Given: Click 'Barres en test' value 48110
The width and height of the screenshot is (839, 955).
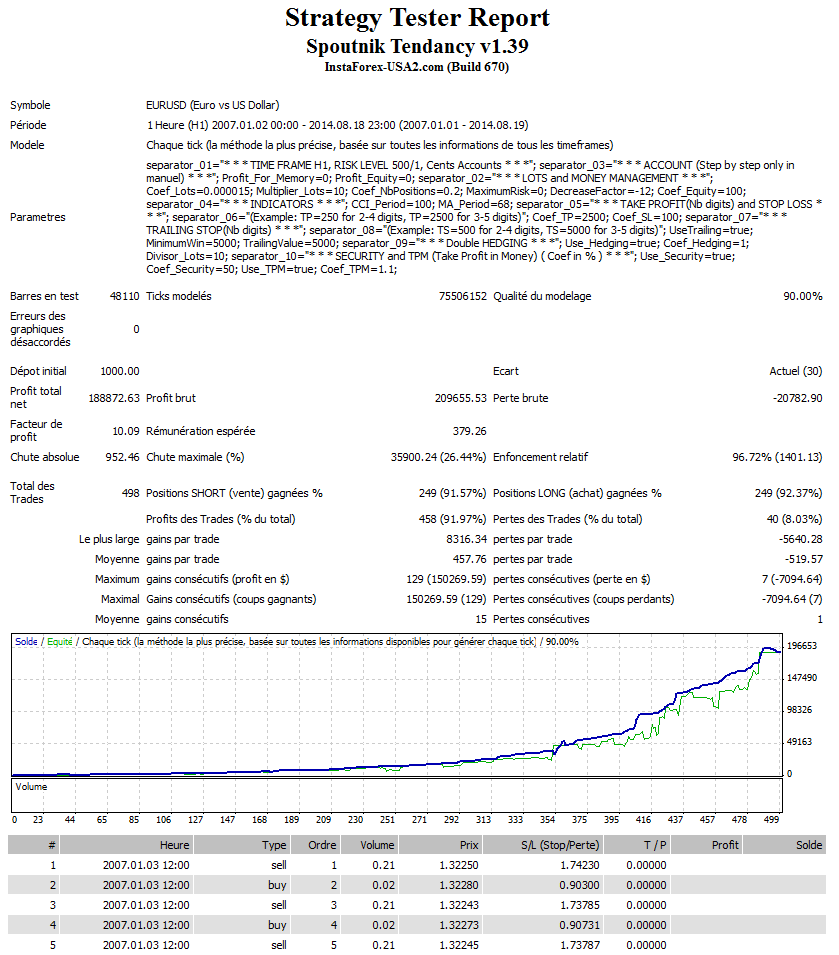Looking at the screenshot, I should tap(124, 297).
